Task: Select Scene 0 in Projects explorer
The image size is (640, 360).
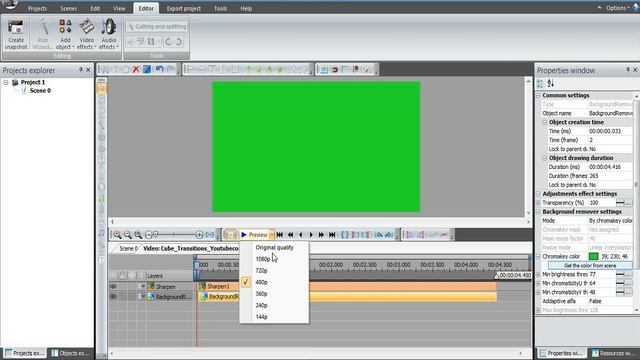Action: 40,91
